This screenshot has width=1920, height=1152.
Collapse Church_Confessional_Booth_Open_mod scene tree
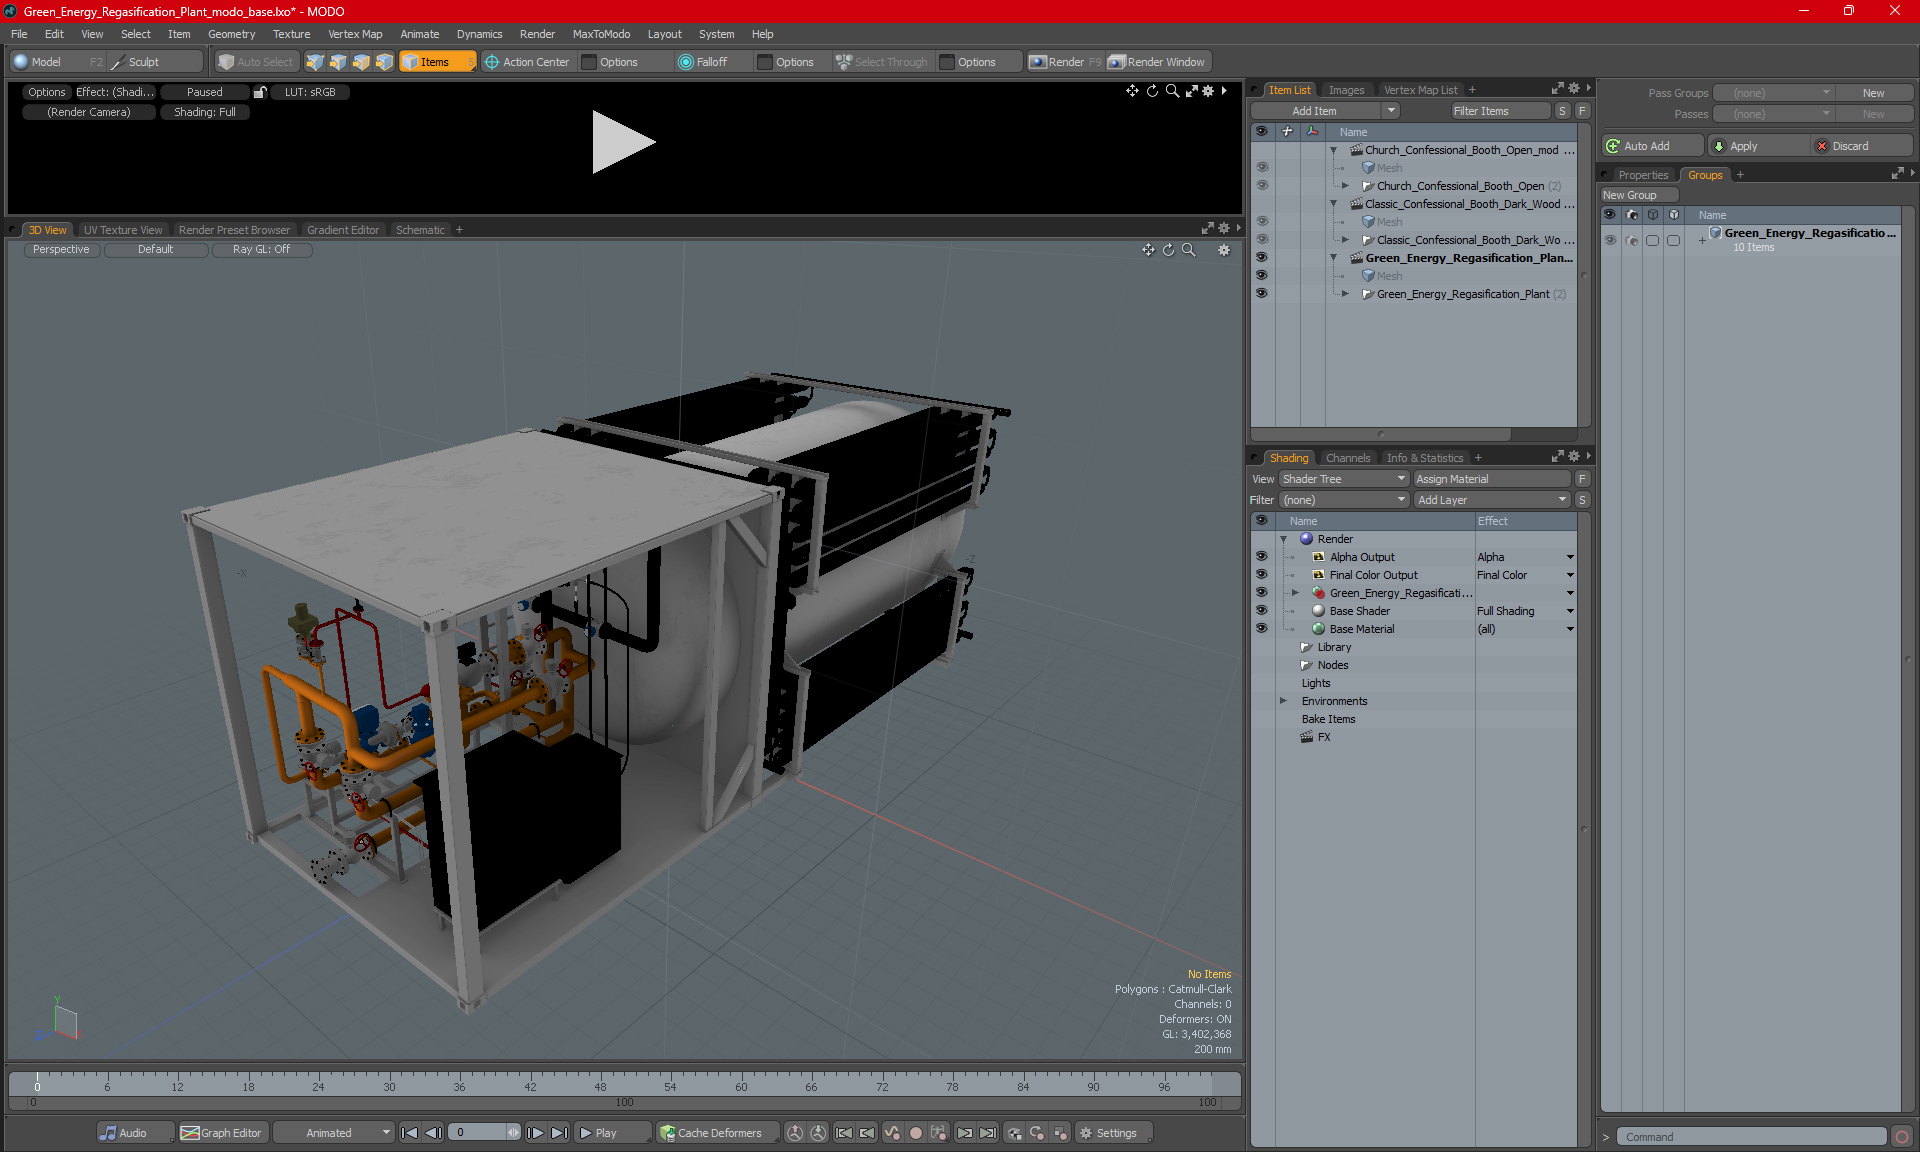(x=1334, y=150)
